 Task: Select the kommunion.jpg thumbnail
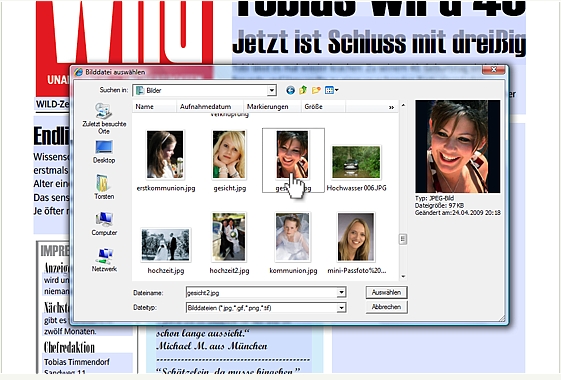click(x=292, y=237)
